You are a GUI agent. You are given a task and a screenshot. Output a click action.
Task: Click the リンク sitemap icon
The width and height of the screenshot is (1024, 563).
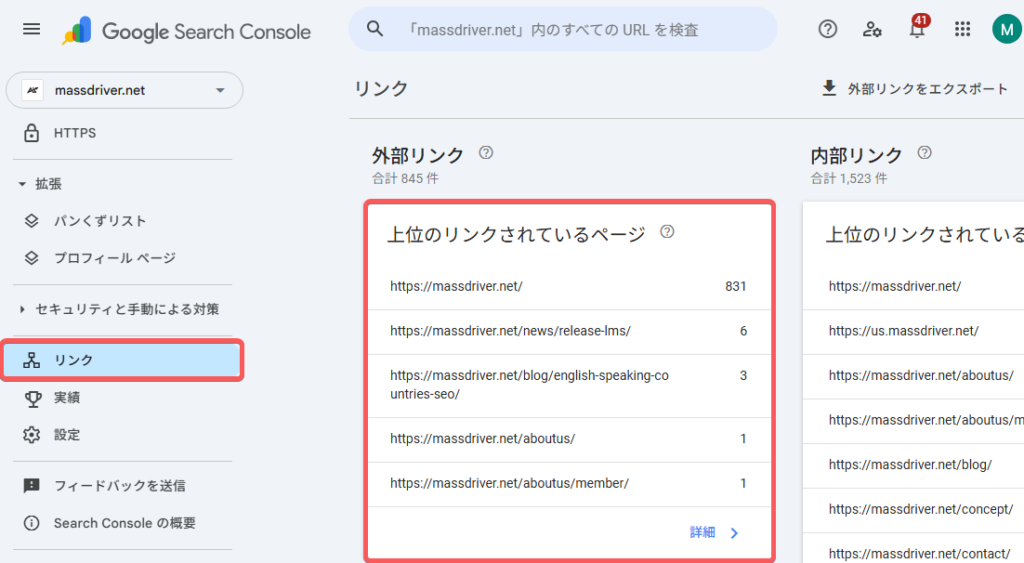click(31, 360)
